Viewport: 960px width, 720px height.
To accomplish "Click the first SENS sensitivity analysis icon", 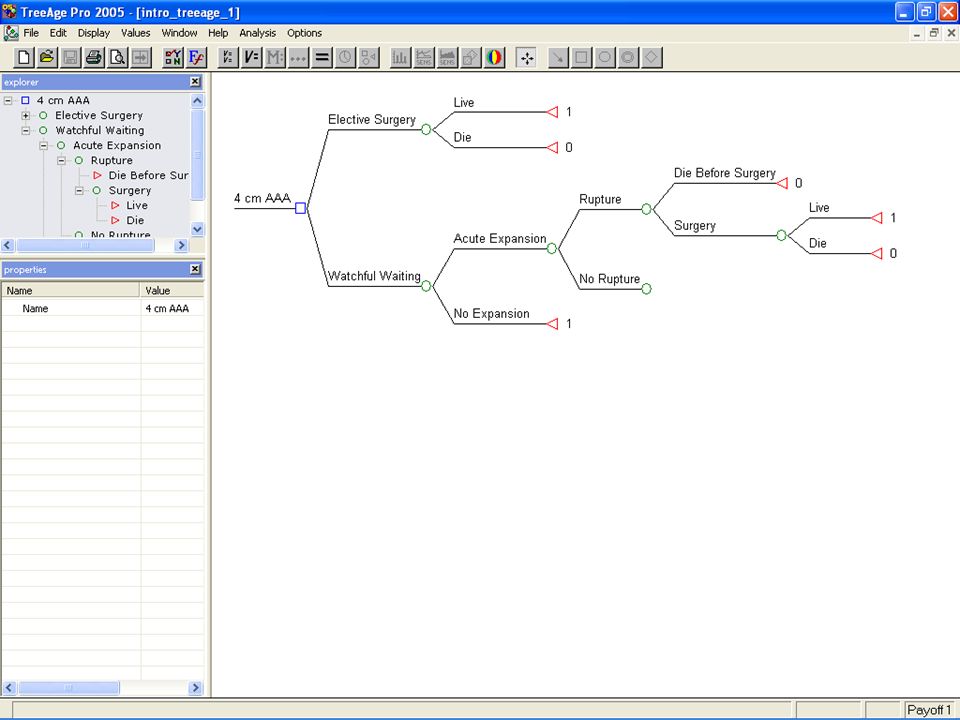I will [424, 58].
